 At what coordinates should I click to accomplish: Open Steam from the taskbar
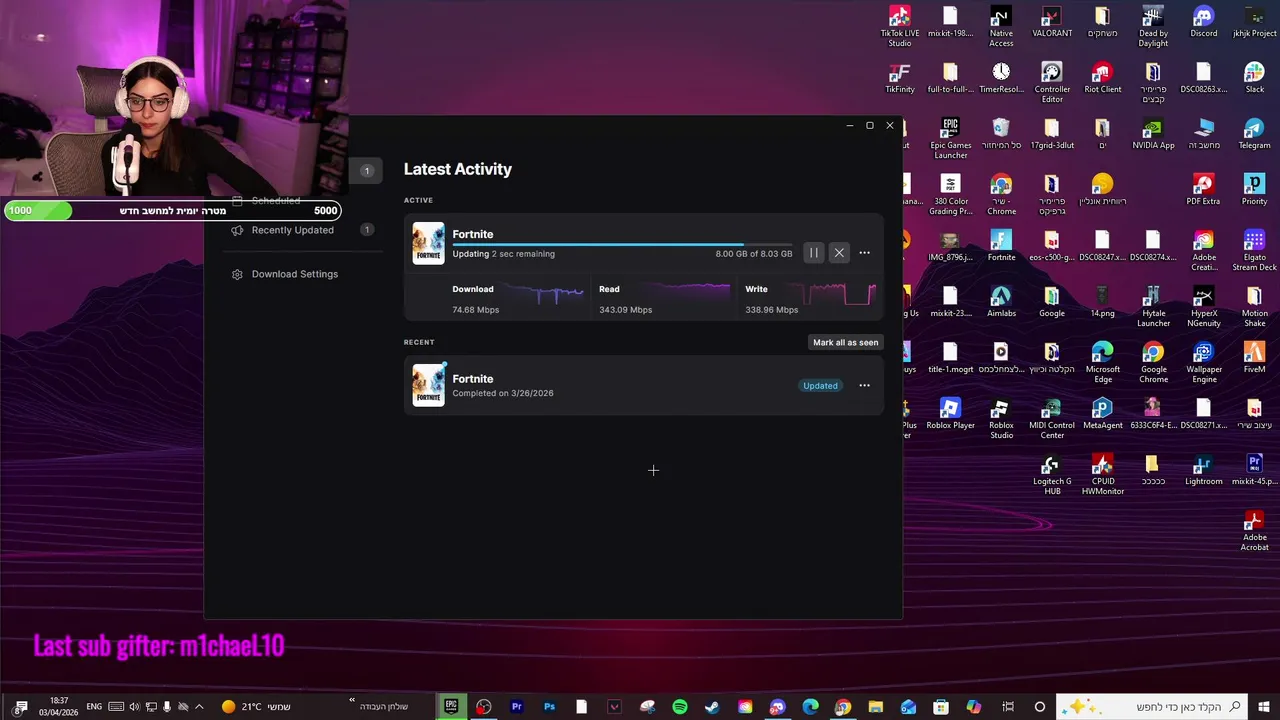[712, 707]
